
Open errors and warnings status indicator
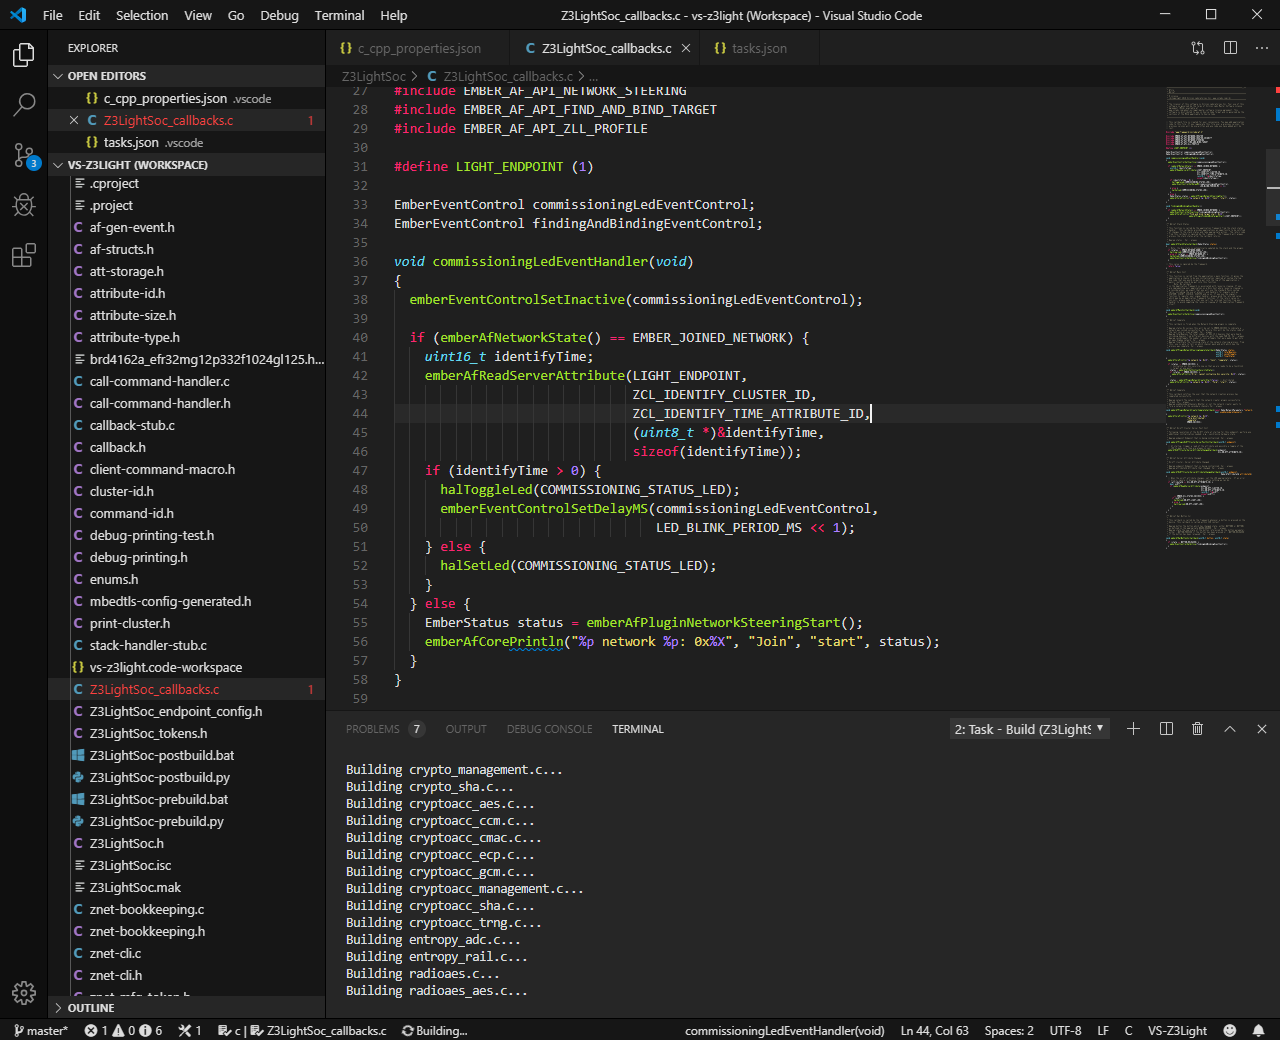point(123,1030)
